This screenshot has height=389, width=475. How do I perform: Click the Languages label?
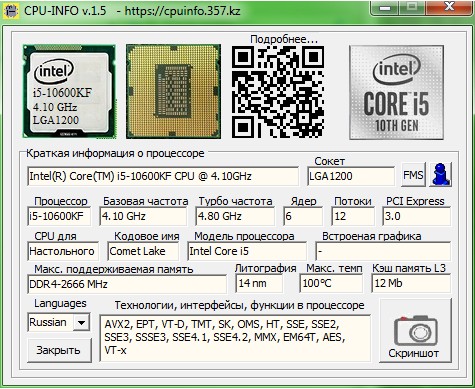pyautogui.click(x=60, y=303)
